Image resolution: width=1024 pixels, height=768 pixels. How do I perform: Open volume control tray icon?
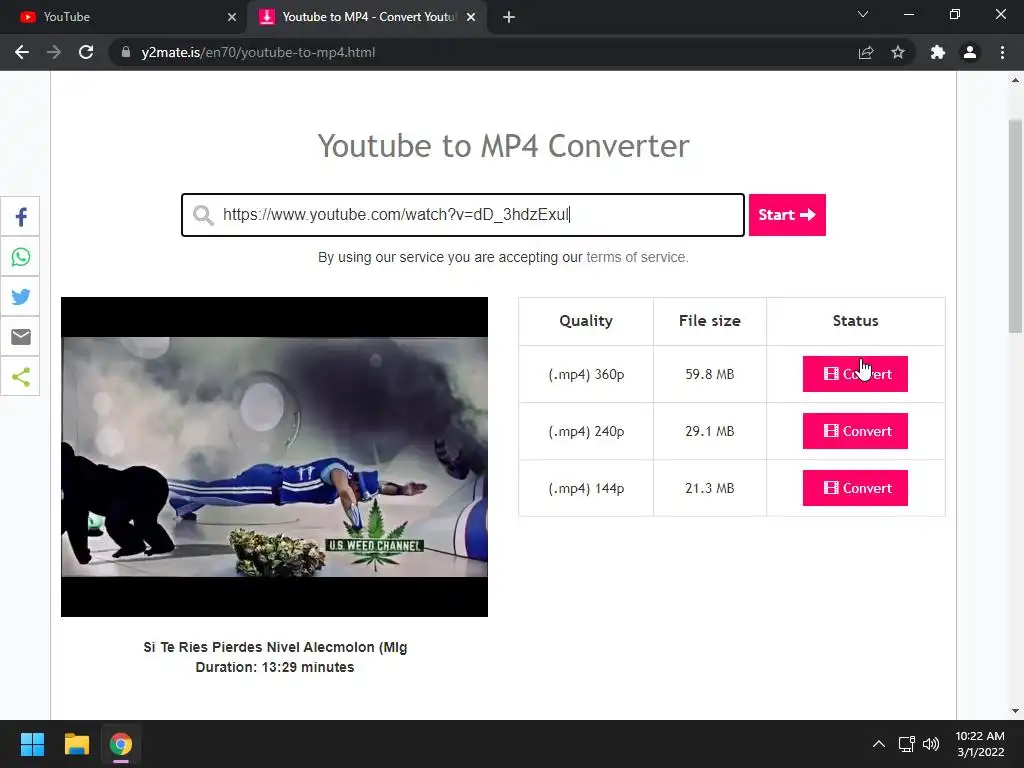[x=931, y=744]
